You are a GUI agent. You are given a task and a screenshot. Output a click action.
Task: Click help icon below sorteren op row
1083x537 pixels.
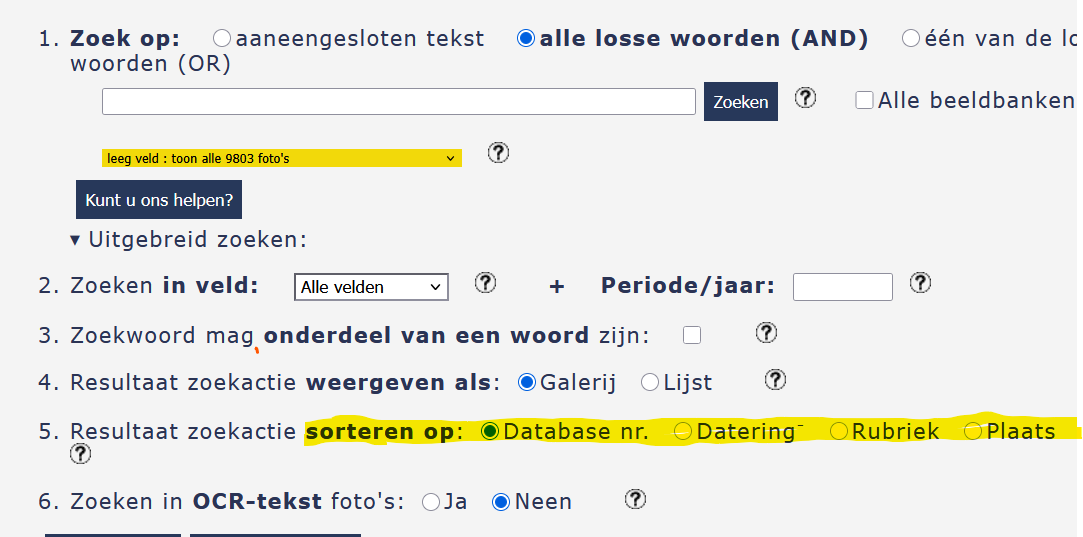click(x=80, y=455)
